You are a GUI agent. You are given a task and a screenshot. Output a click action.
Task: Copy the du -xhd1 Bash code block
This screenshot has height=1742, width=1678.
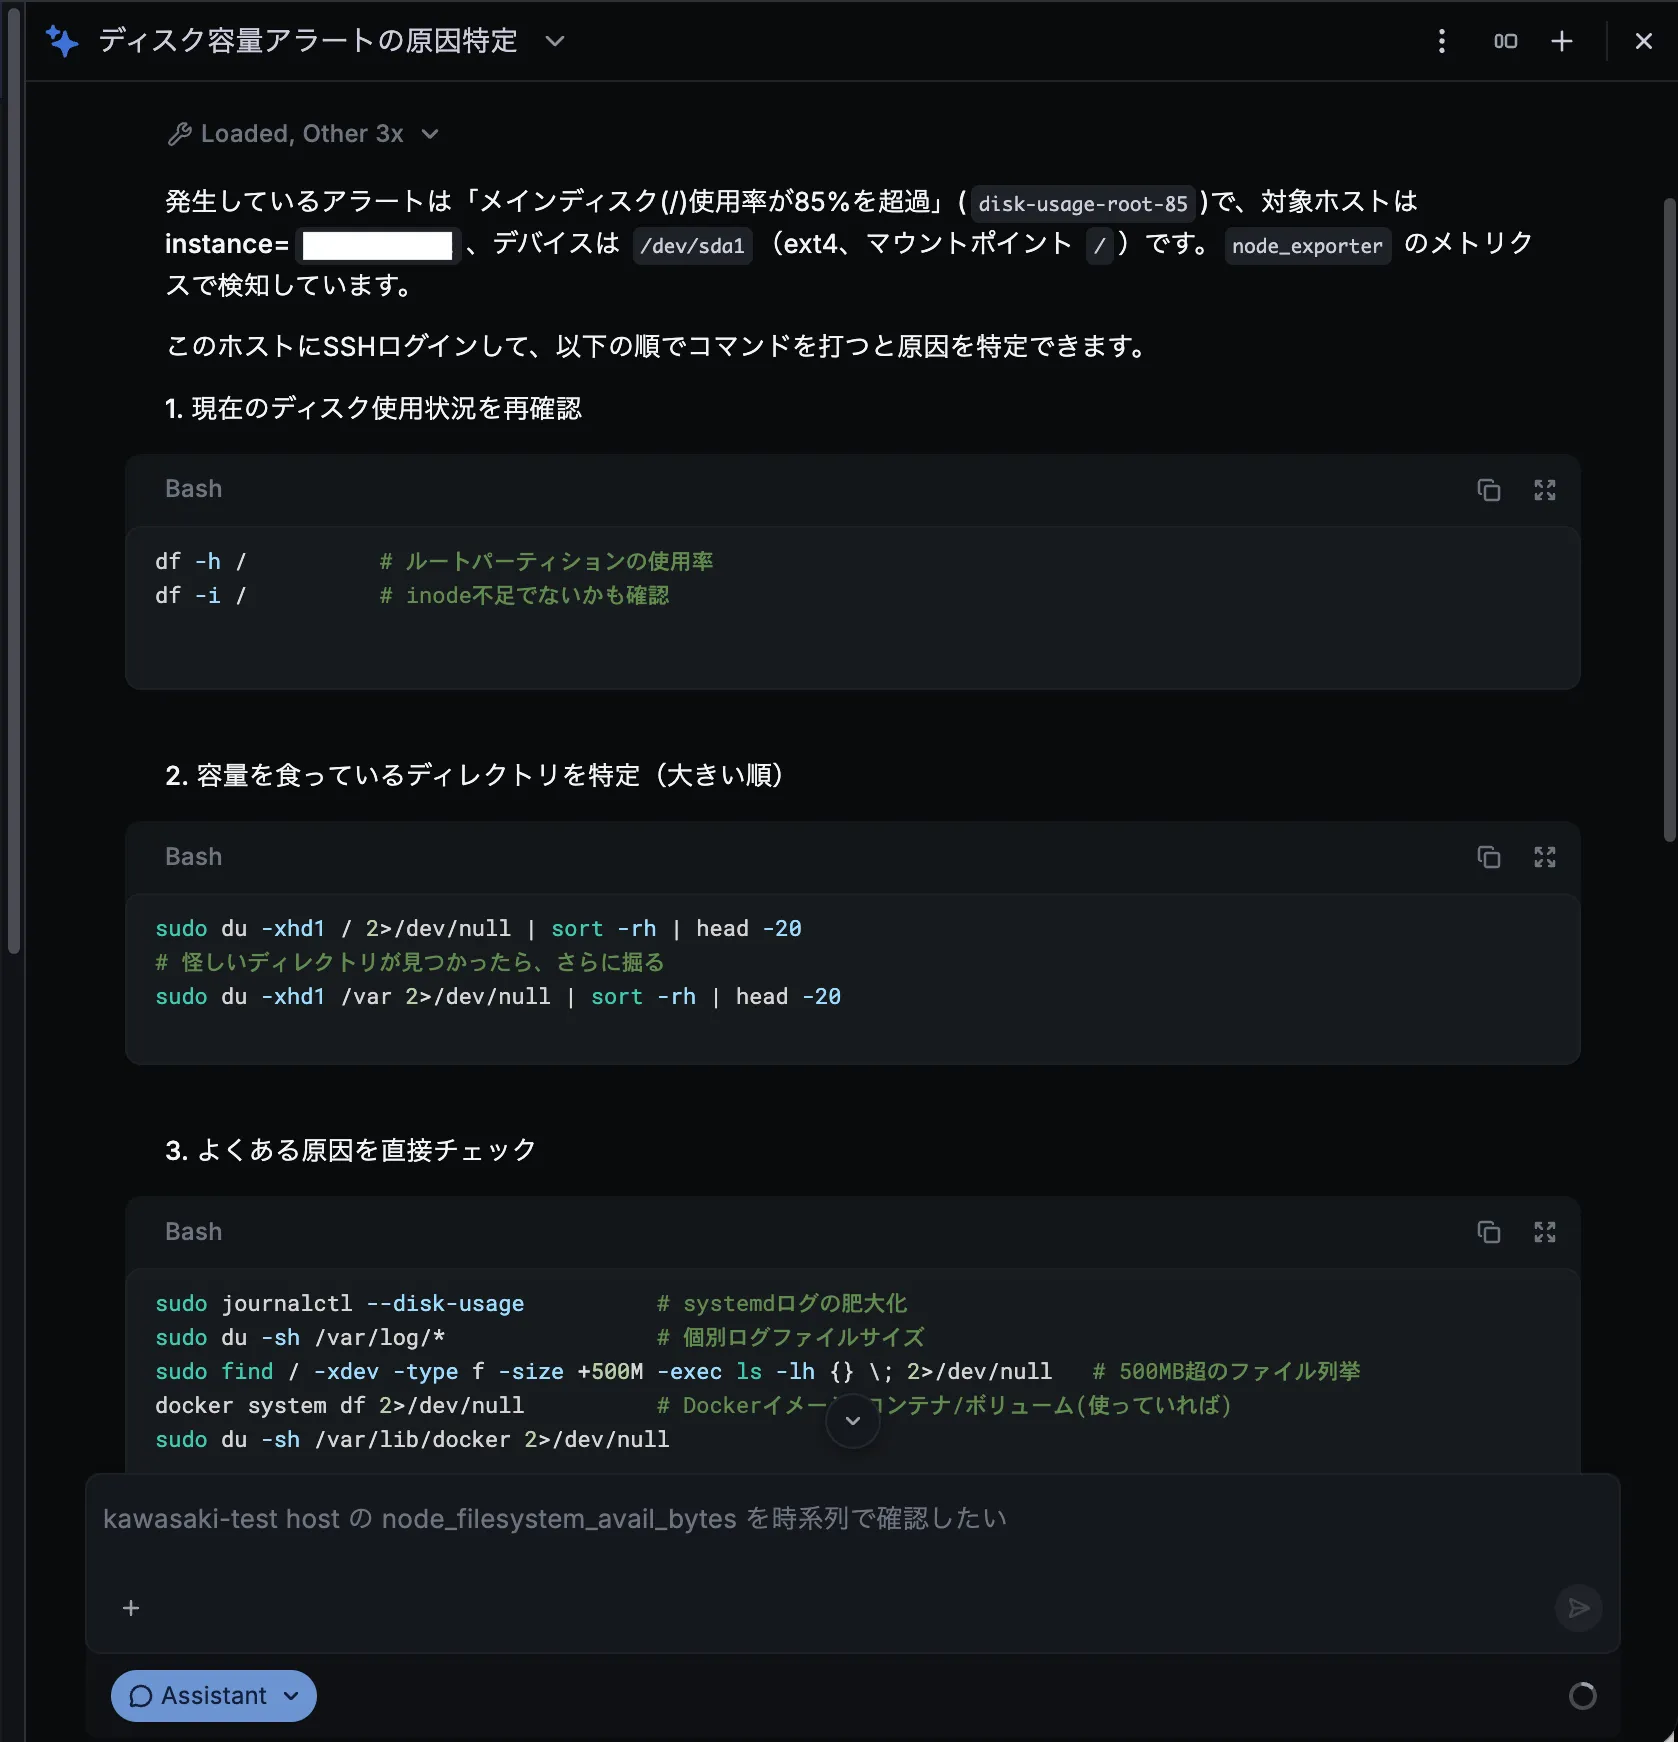click(1489, 857)
